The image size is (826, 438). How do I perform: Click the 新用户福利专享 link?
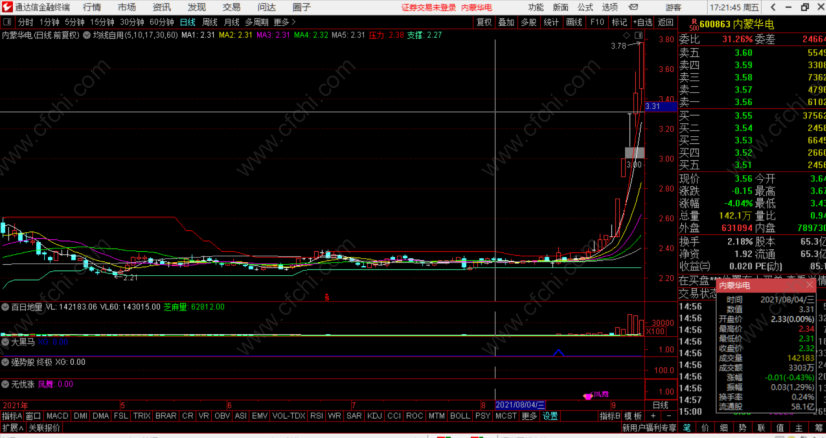[649, 427]
